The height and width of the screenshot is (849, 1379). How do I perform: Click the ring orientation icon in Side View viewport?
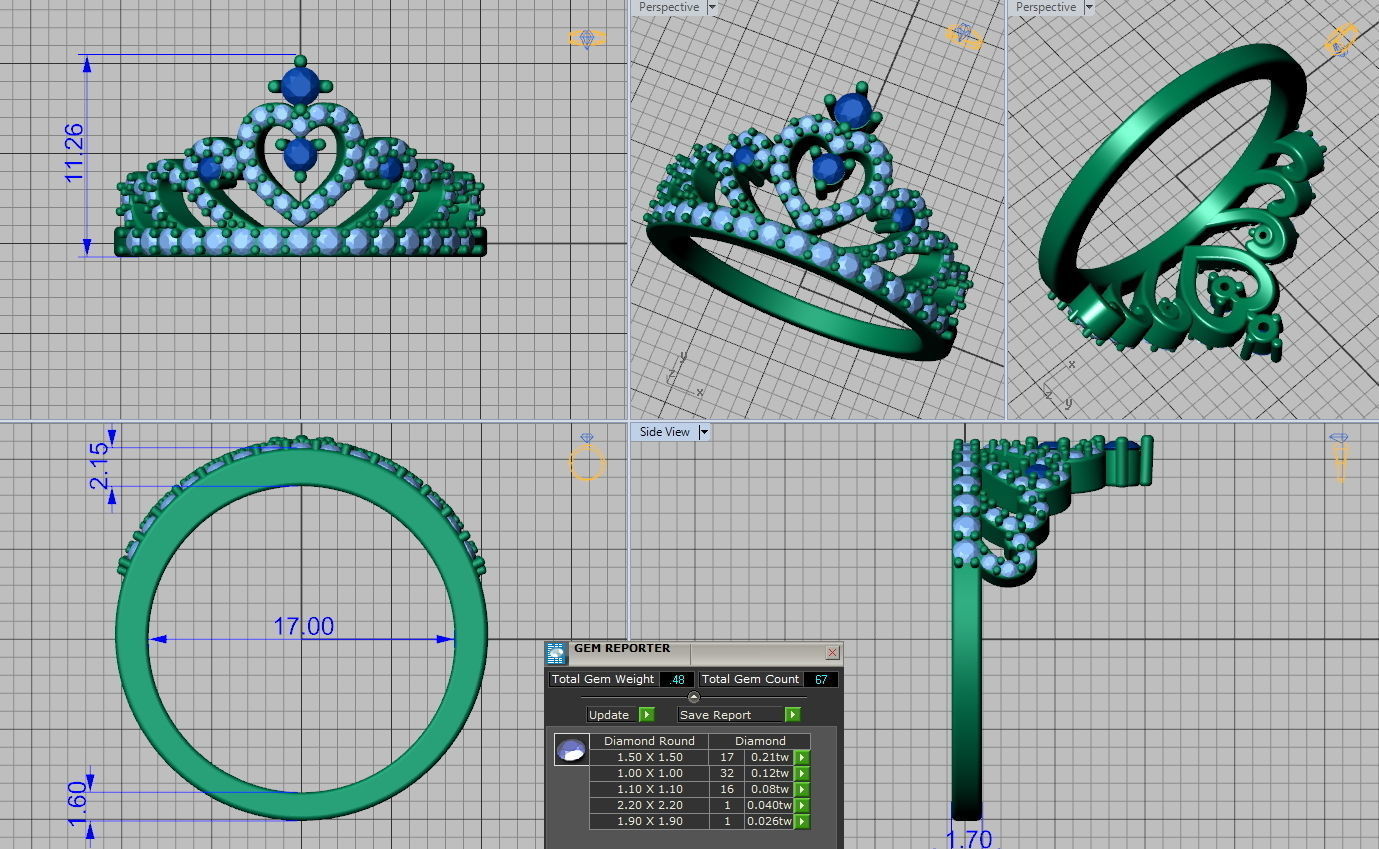[x=1339, y=453]
